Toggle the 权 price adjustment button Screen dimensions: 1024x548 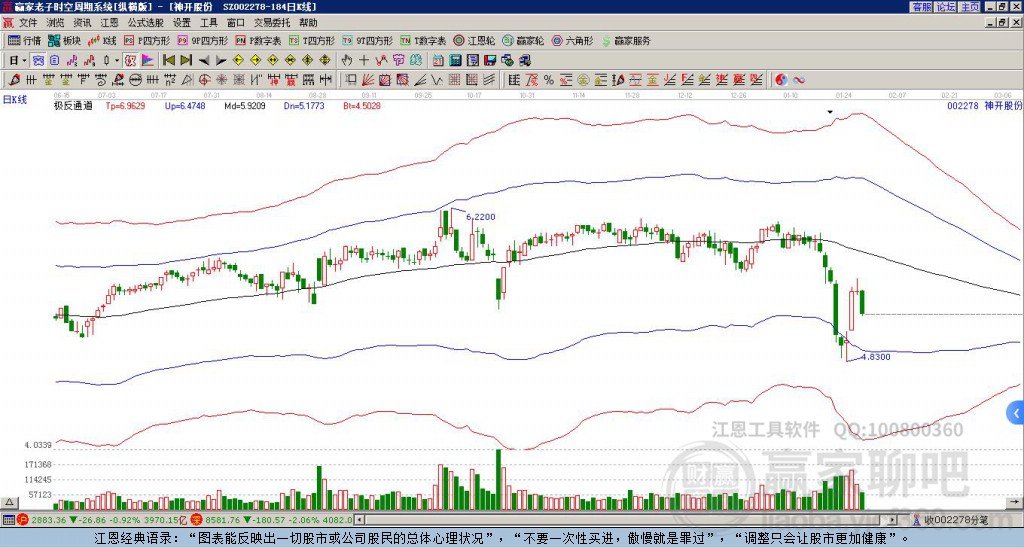pyautogui.click(x=130, y=60)
